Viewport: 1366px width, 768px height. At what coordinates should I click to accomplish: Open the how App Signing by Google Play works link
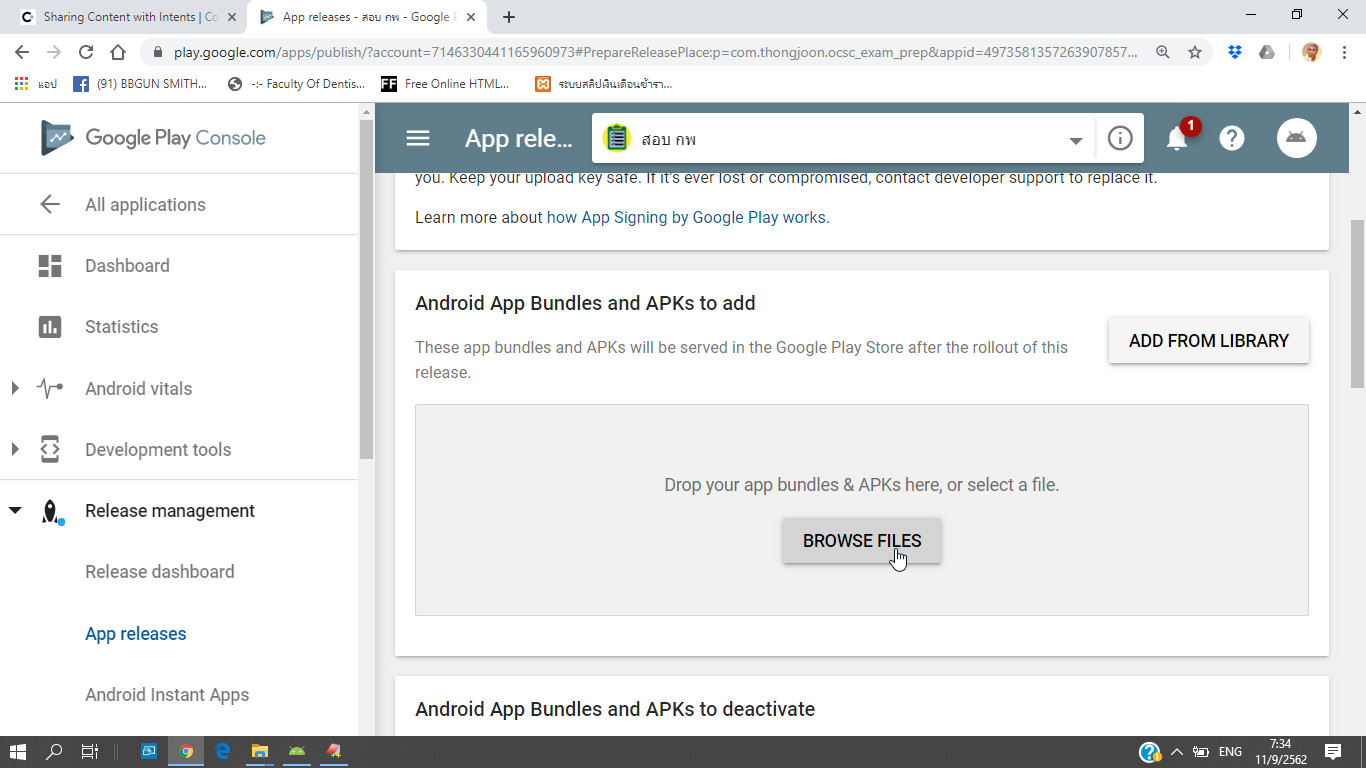tap(686, 217)
